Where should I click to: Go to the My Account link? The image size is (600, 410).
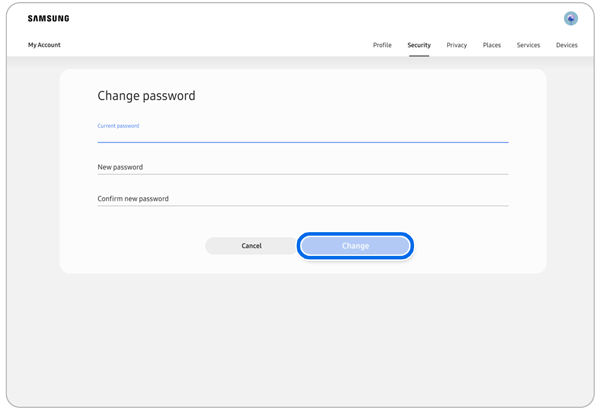point(44,45)
